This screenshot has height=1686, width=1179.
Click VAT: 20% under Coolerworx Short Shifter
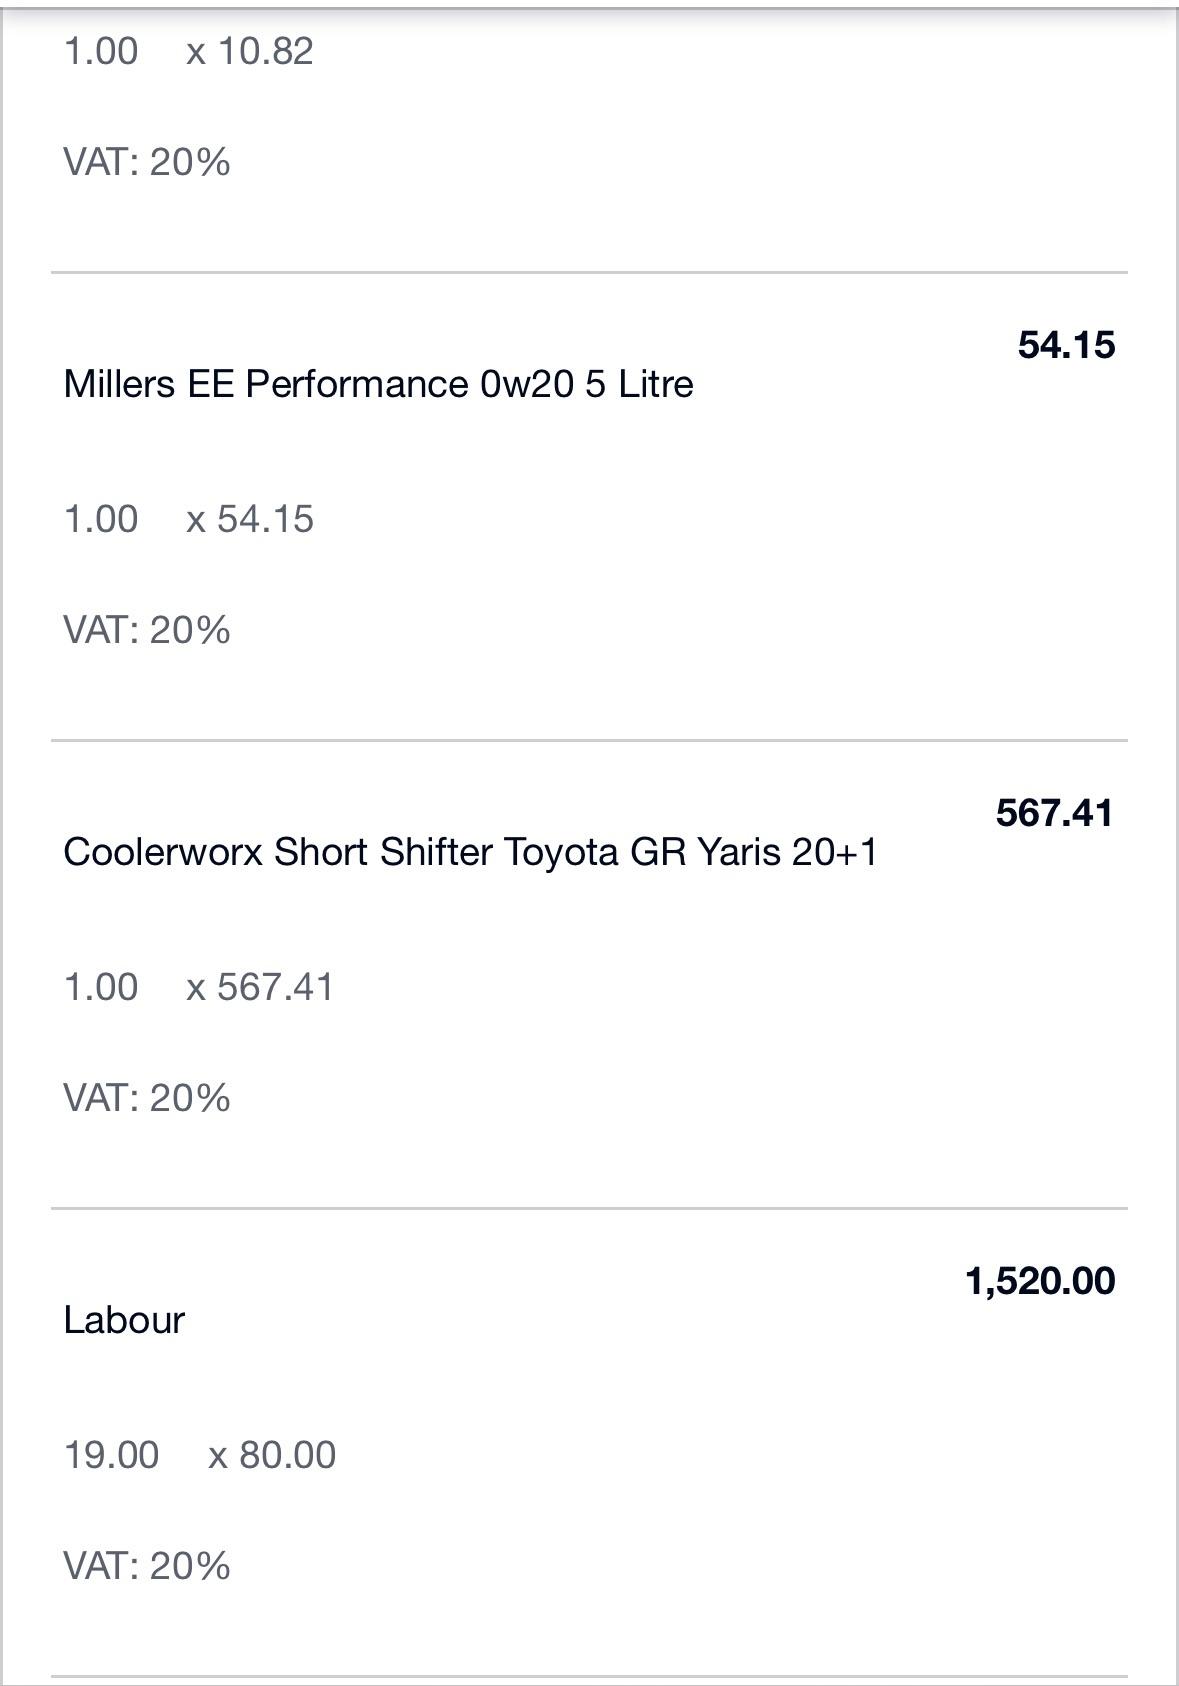pyautogui.click(x=147, y=1098)
